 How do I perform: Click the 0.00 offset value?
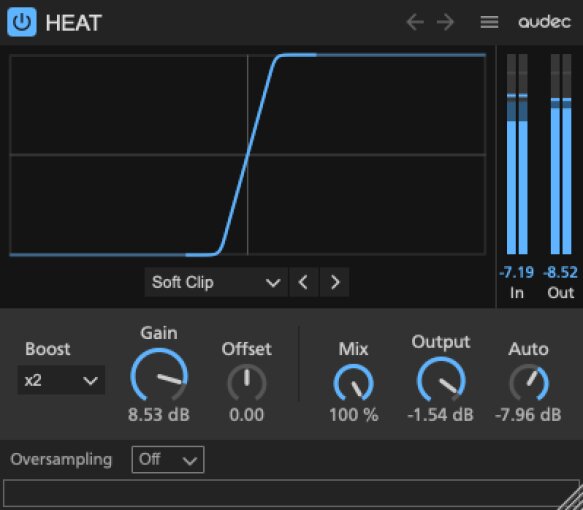pos(247,415)
